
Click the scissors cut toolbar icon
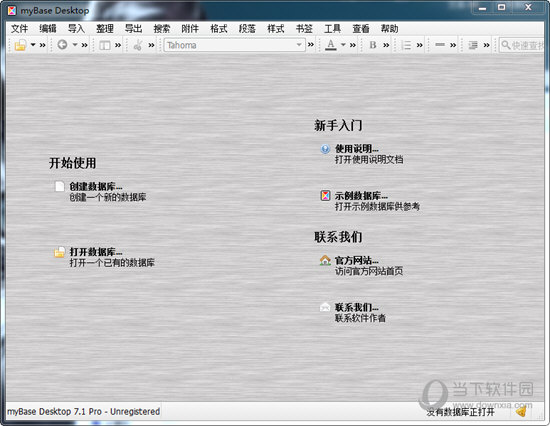pyautogui.click(x=138, y=45)
